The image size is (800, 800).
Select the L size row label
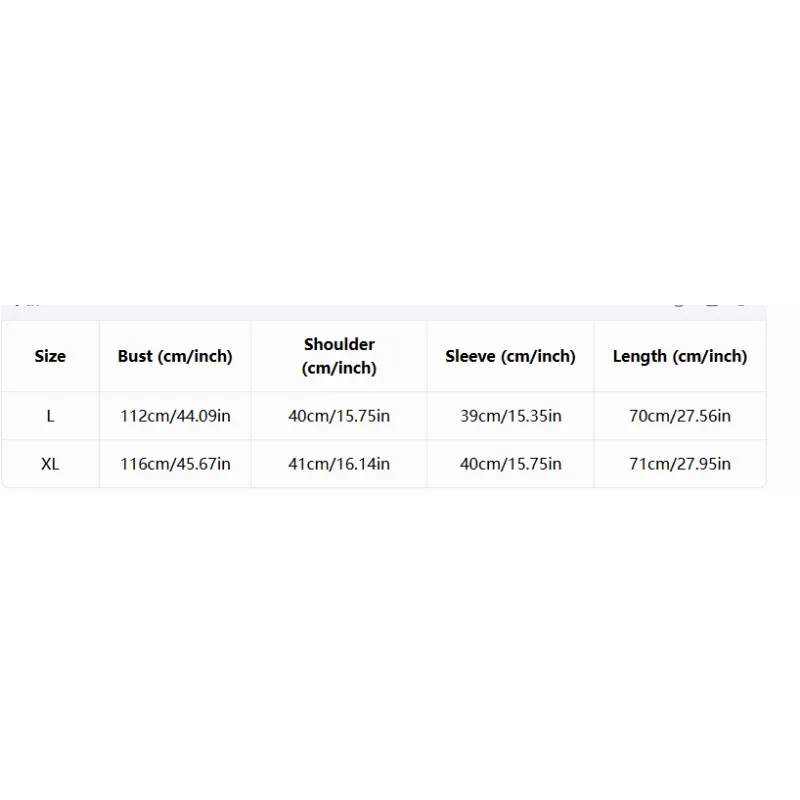50,416
